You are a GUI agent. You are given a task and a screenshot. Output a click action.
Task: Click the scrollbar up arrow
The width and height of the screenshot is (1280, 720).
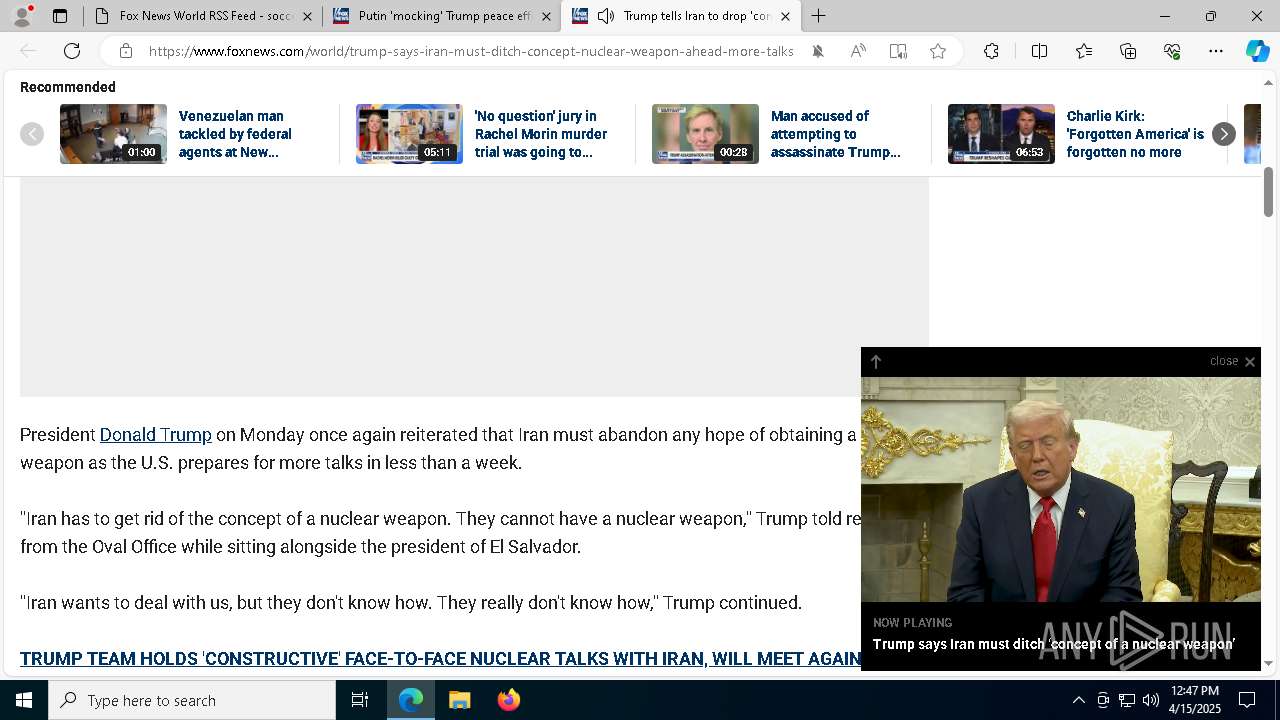click(x=1268, y=83)
